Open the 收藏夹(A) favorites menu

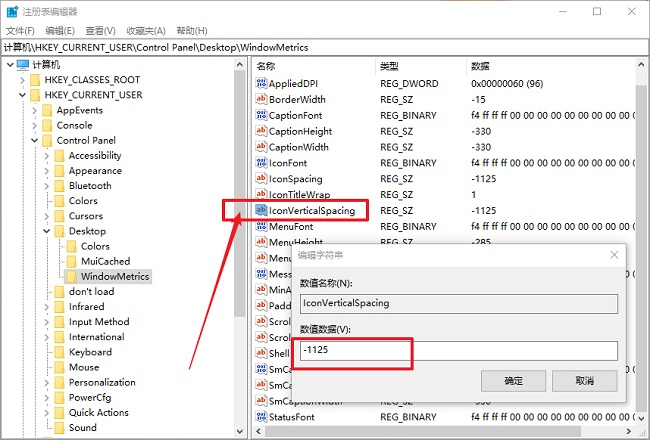146,31
